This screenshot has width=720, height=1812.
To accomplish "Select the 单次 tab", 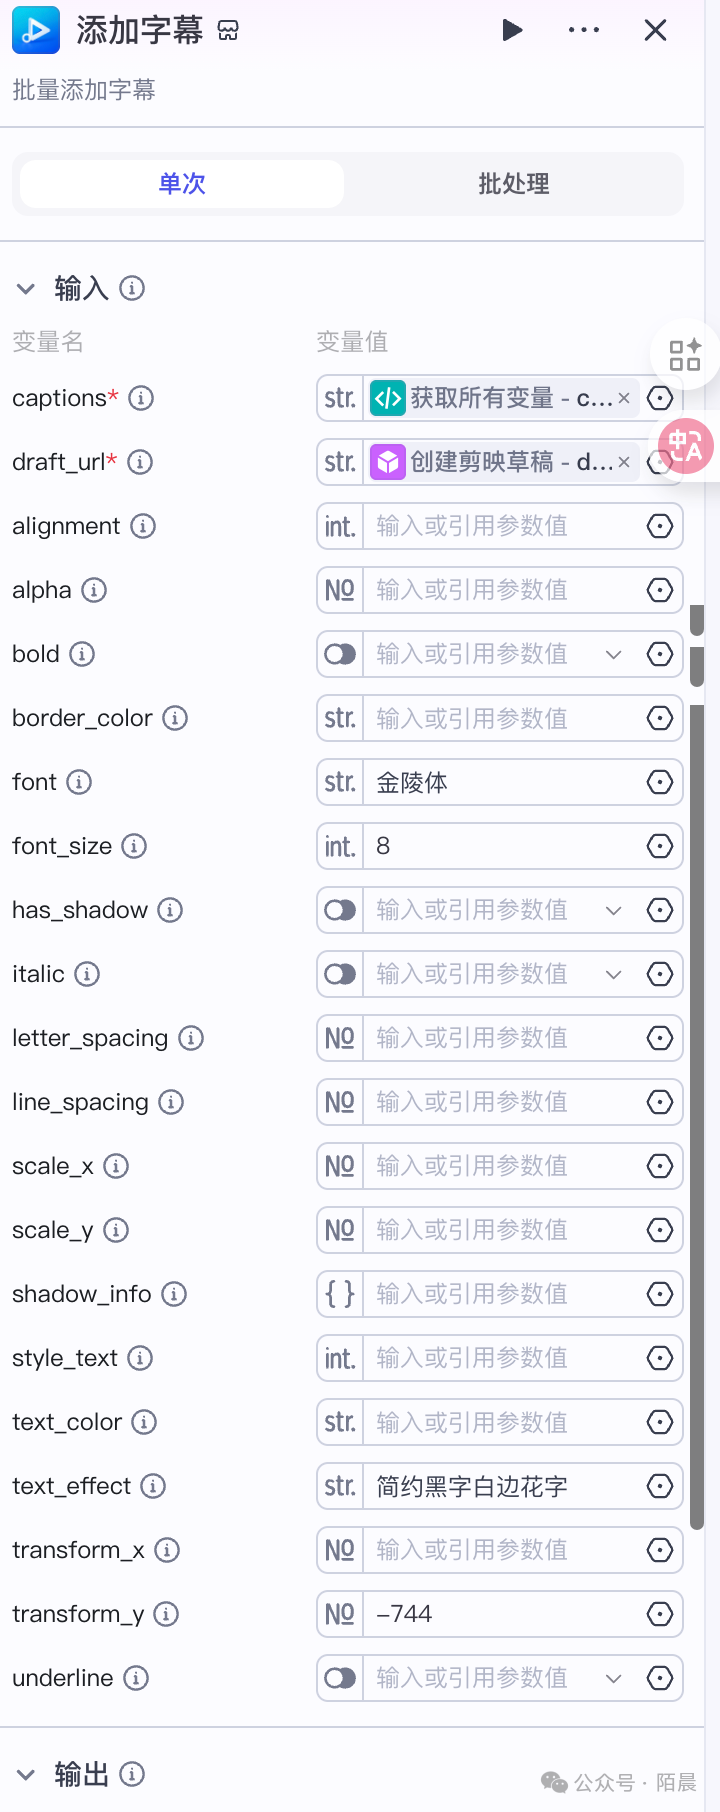I will 182,184.
